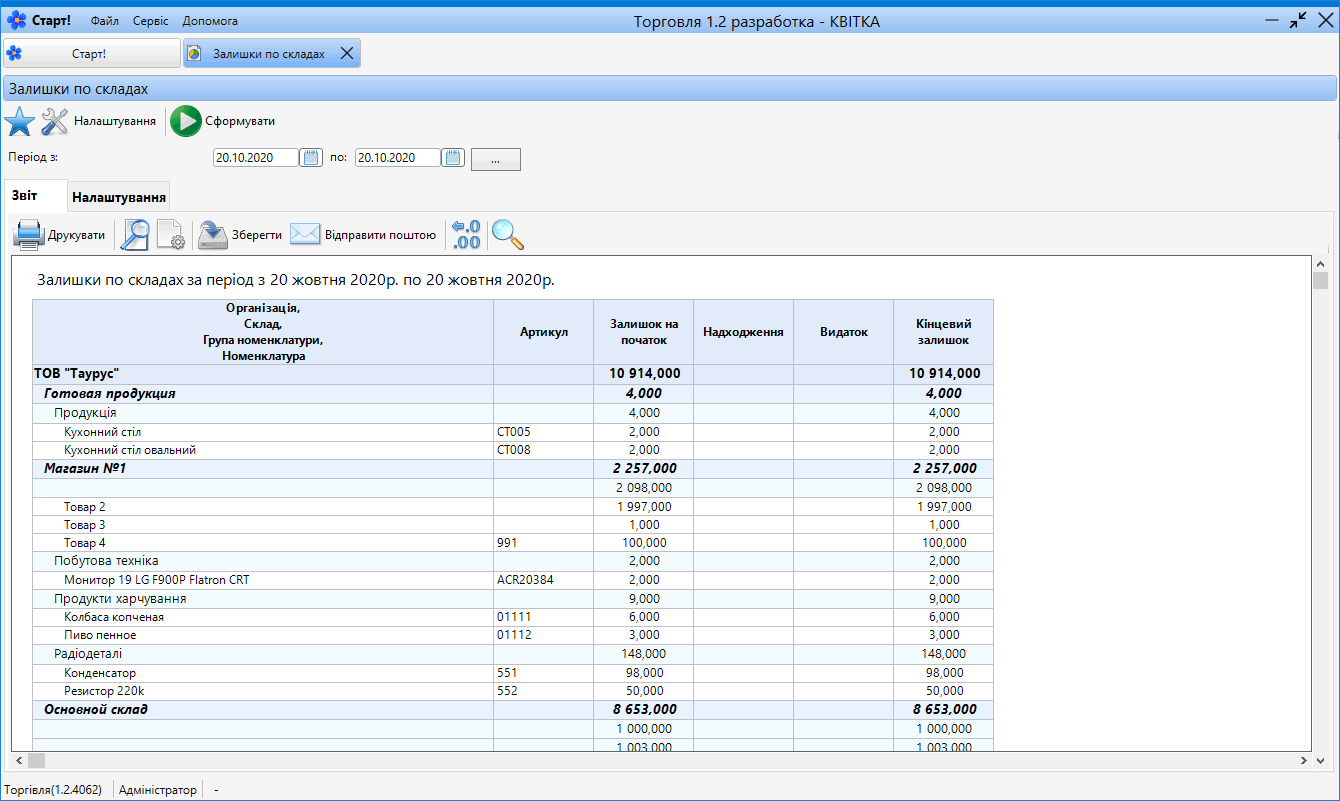Open the Допомога menu
The width and height of the screenshot is (1340, 801).
point(210,21)
